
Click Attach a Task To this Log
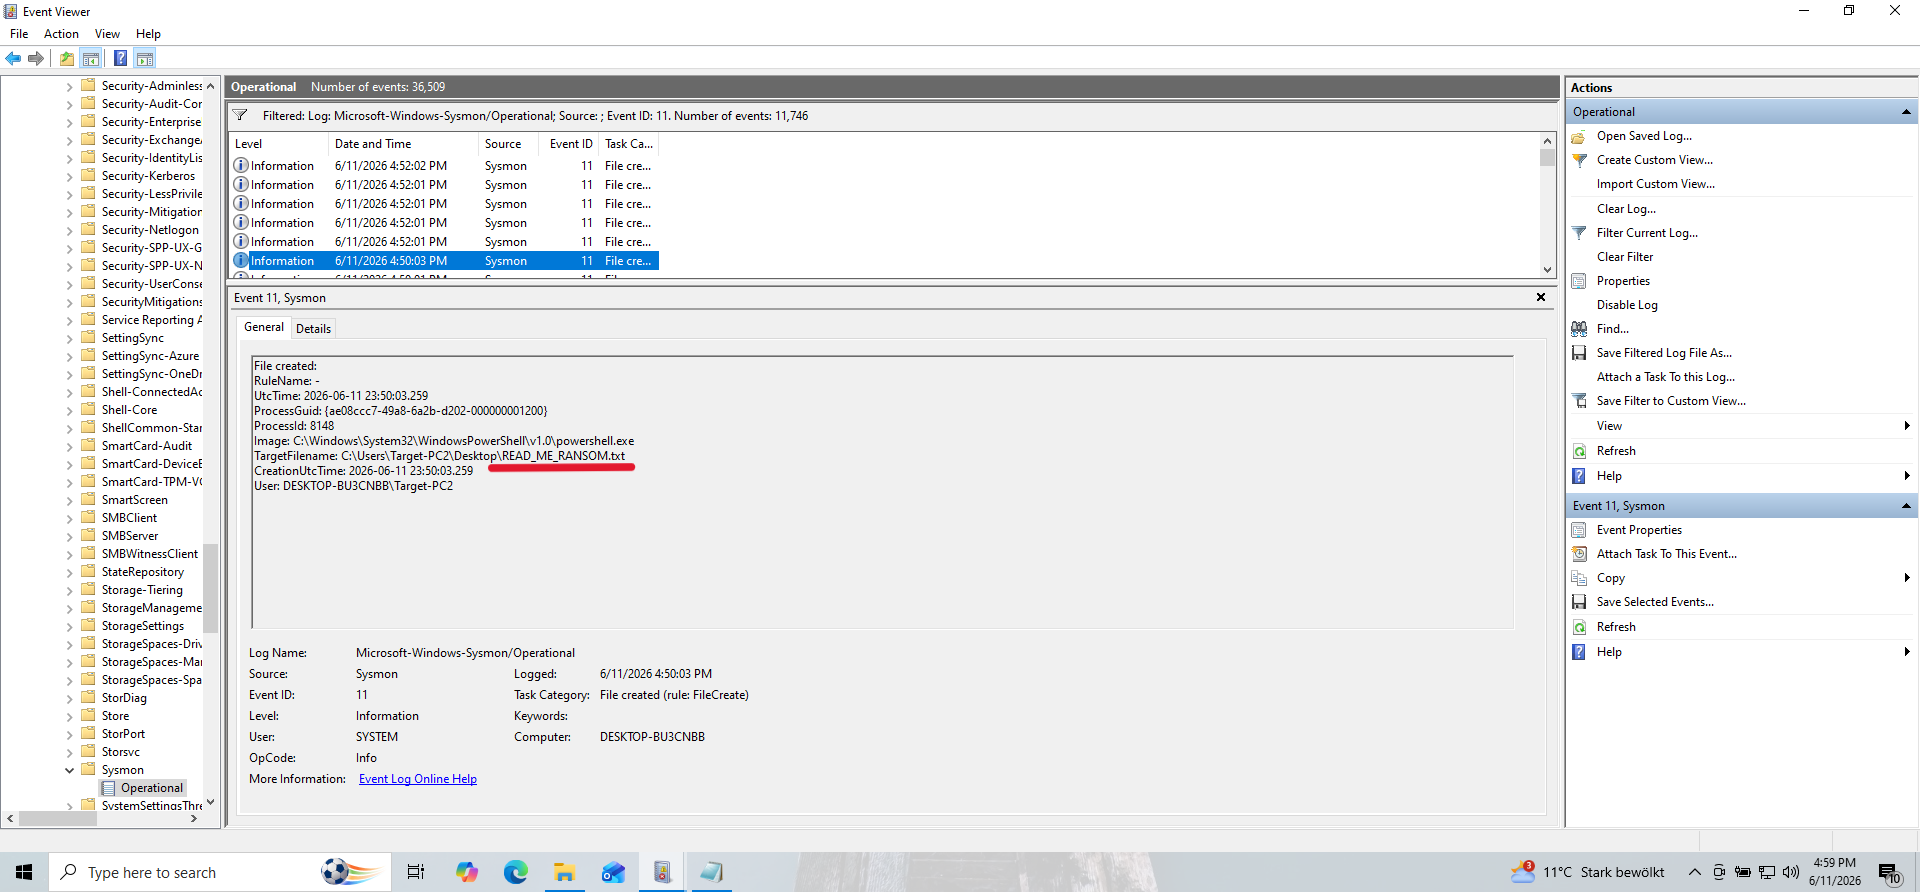(1665, 377)
